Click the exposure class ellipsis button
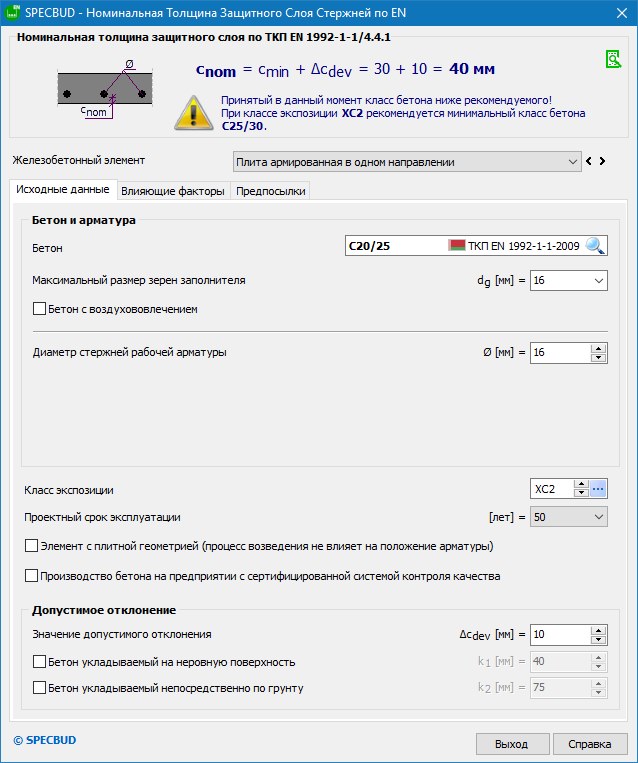 click(x=598, y=489)
